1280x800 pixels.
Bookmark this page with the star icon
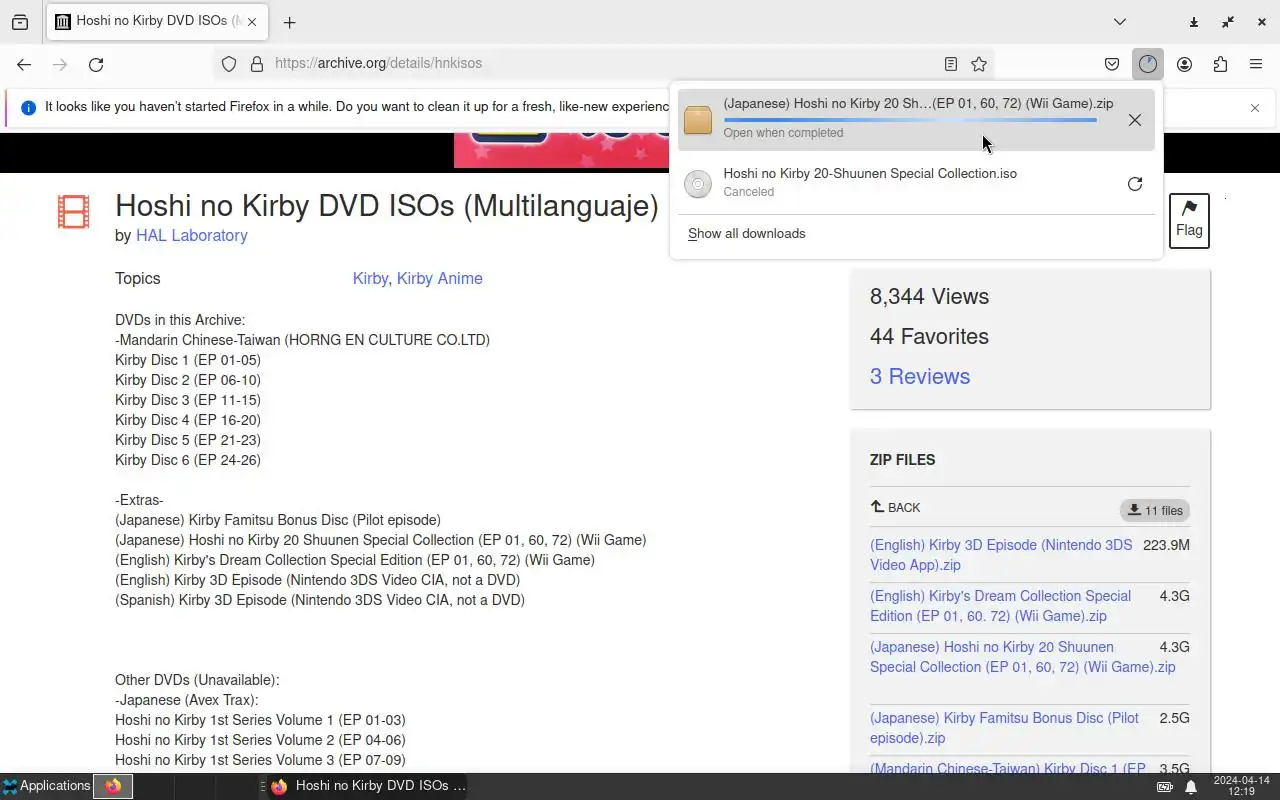(979, 64)
